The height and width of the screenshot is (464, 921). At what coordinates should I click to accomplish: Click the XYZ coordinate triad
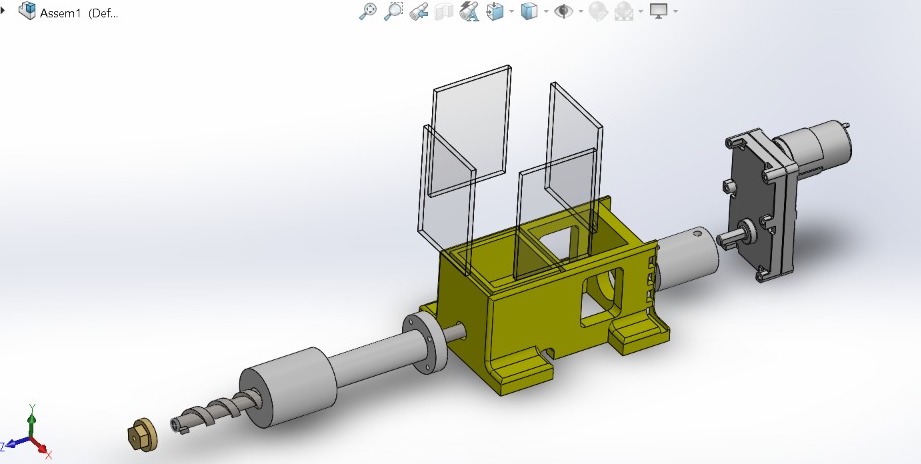pos(28,433)
